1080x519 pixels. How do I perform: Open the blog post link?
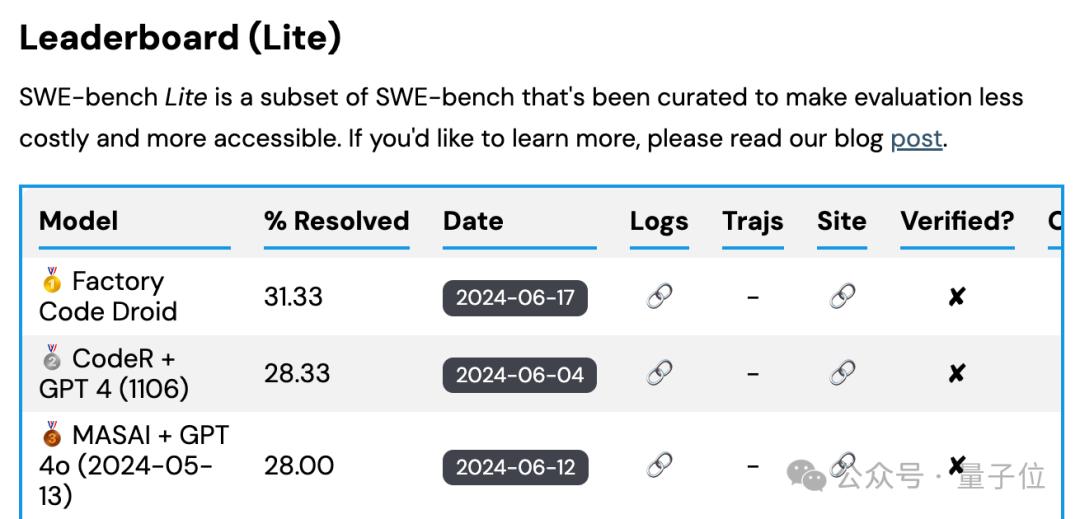[x=916, y=138]
